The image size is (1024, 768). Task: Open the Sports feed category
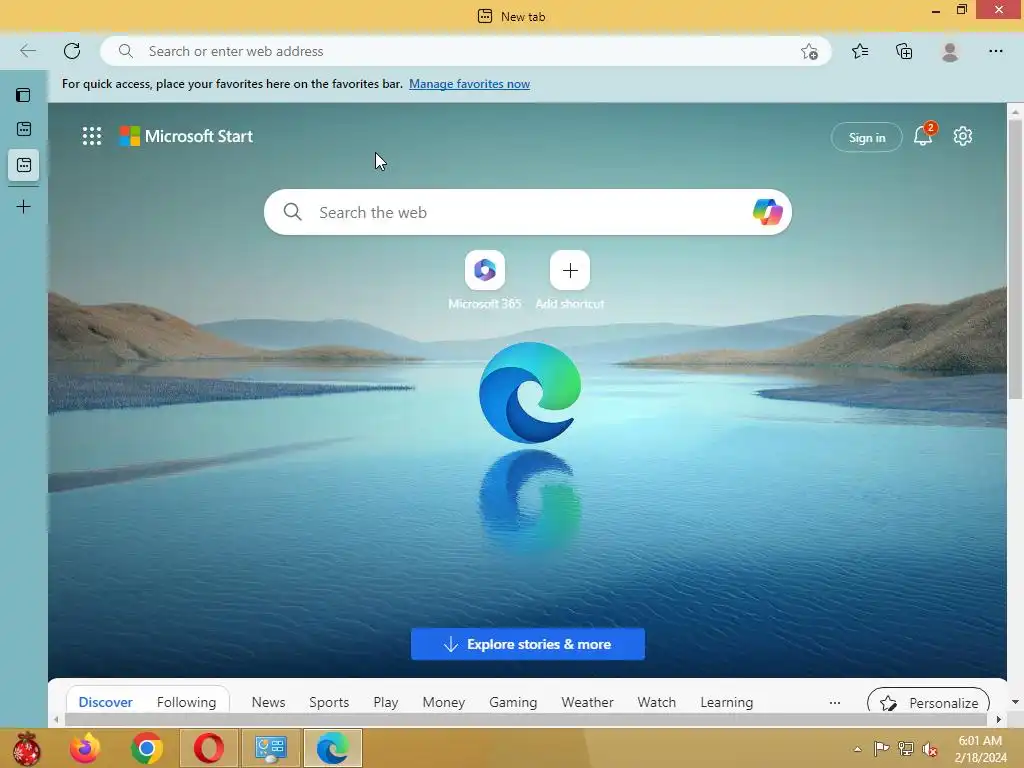click(329, 702)
